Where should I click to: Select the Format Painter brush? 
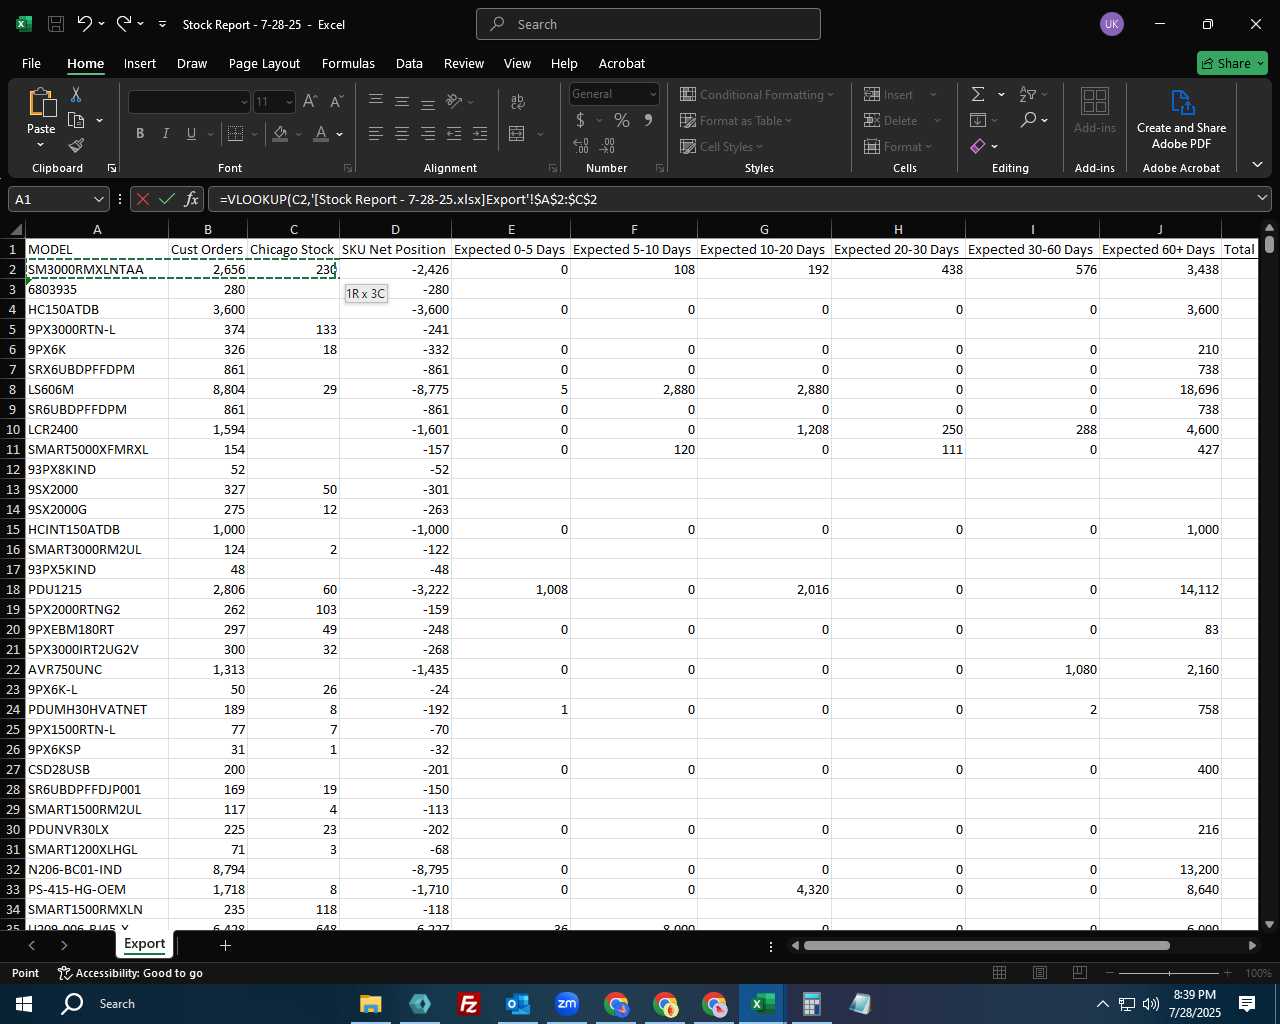pos(76,146)
